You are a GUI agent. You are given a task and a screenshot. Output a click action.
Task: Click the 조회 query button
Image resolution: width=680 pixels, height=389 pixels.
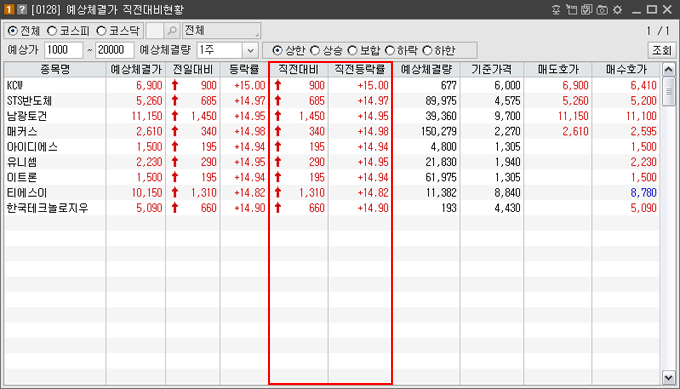pyautogui.click(x=662, y=50)
